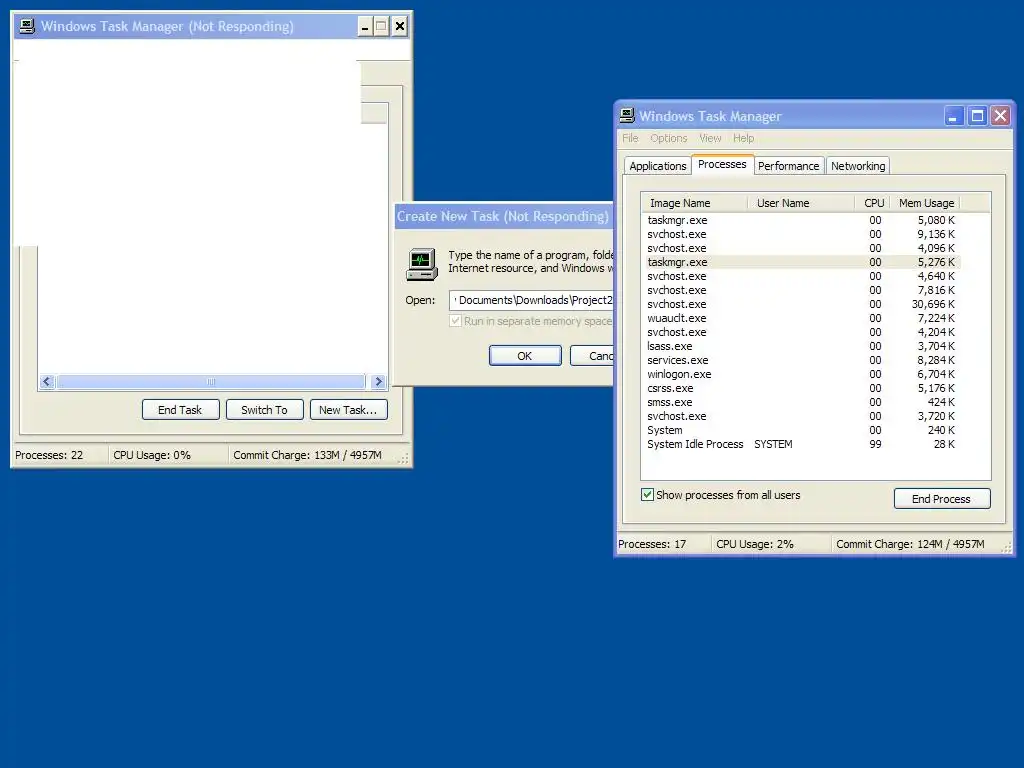This screenshot has height=768, width=1024.
Task: Select svchost.exe row using 4,640 K
Action: click(x=801, y=276)
